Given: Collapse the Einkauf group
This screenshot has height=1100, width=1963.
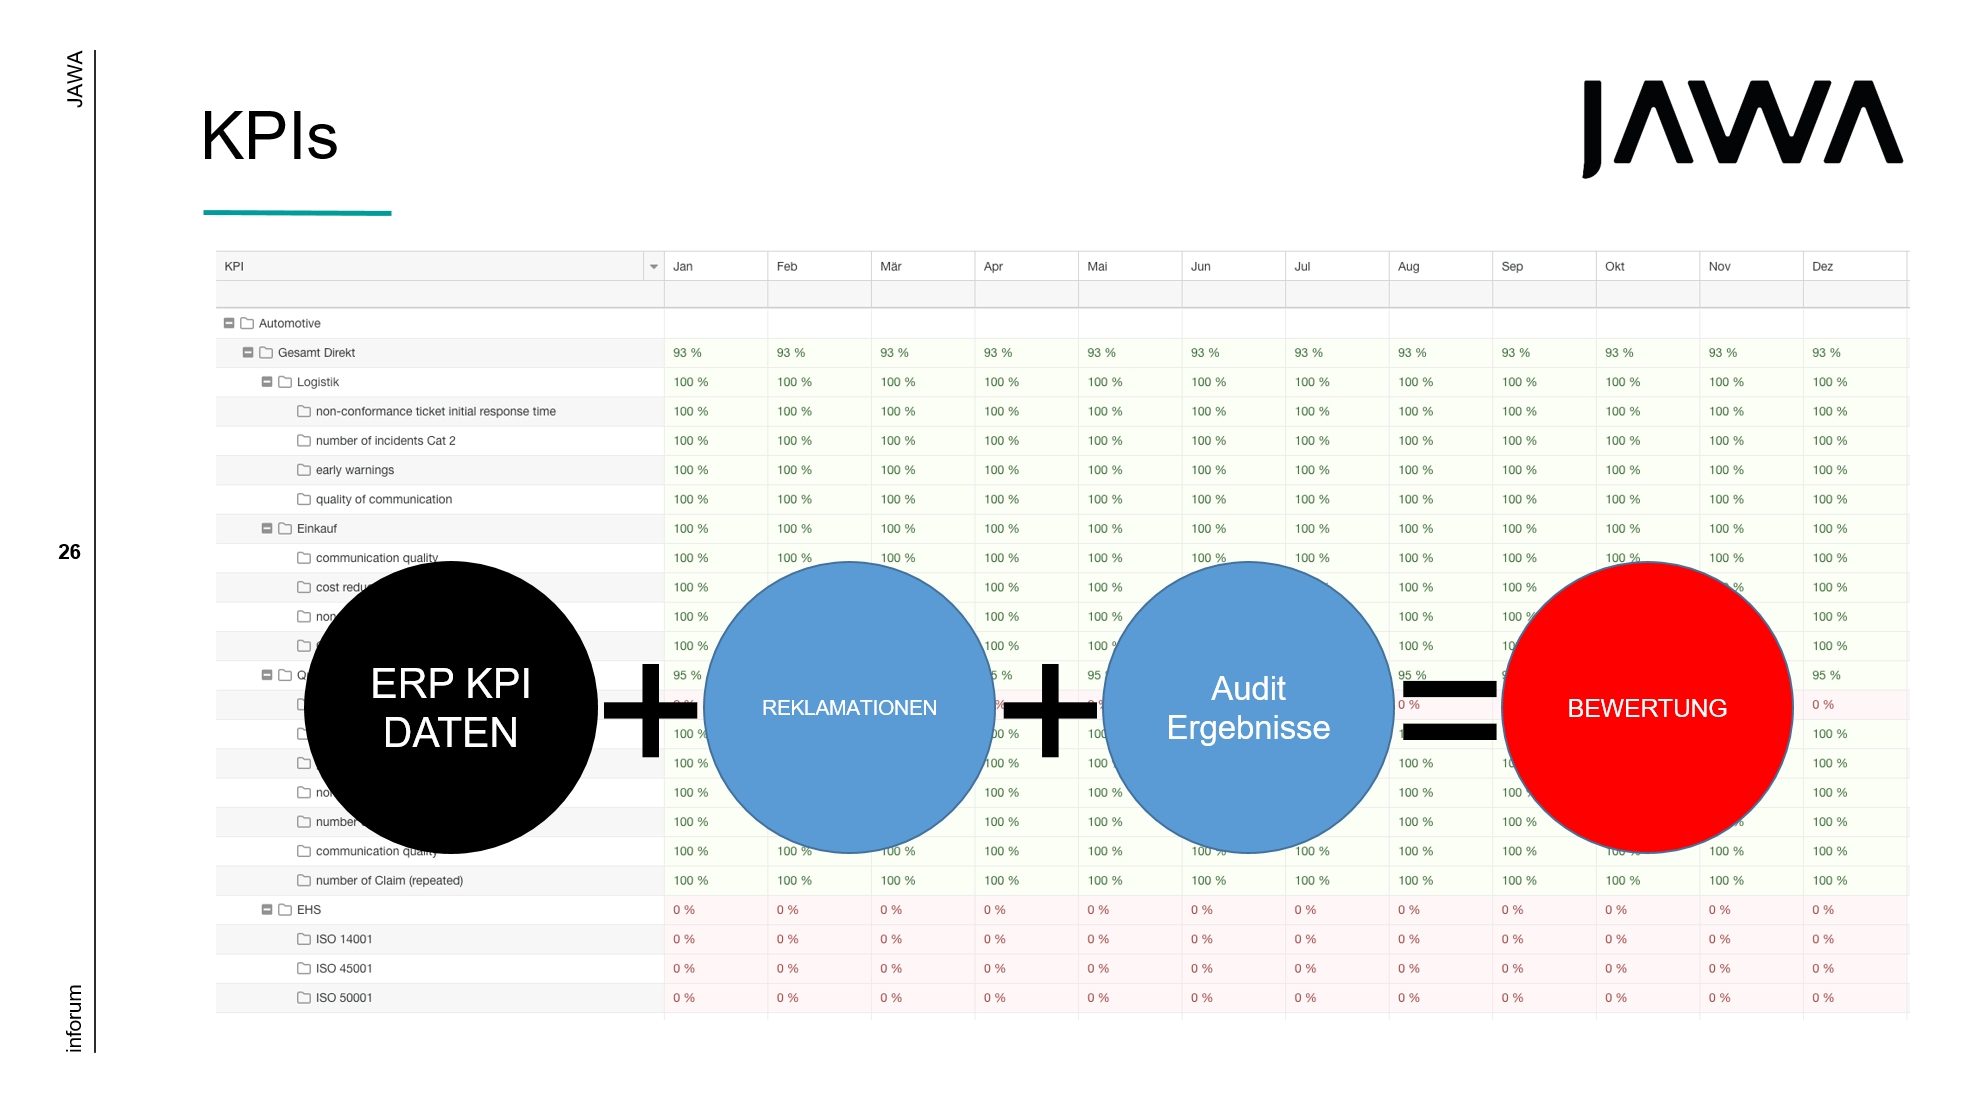Looking at the screenshot, I should point(267,529).
